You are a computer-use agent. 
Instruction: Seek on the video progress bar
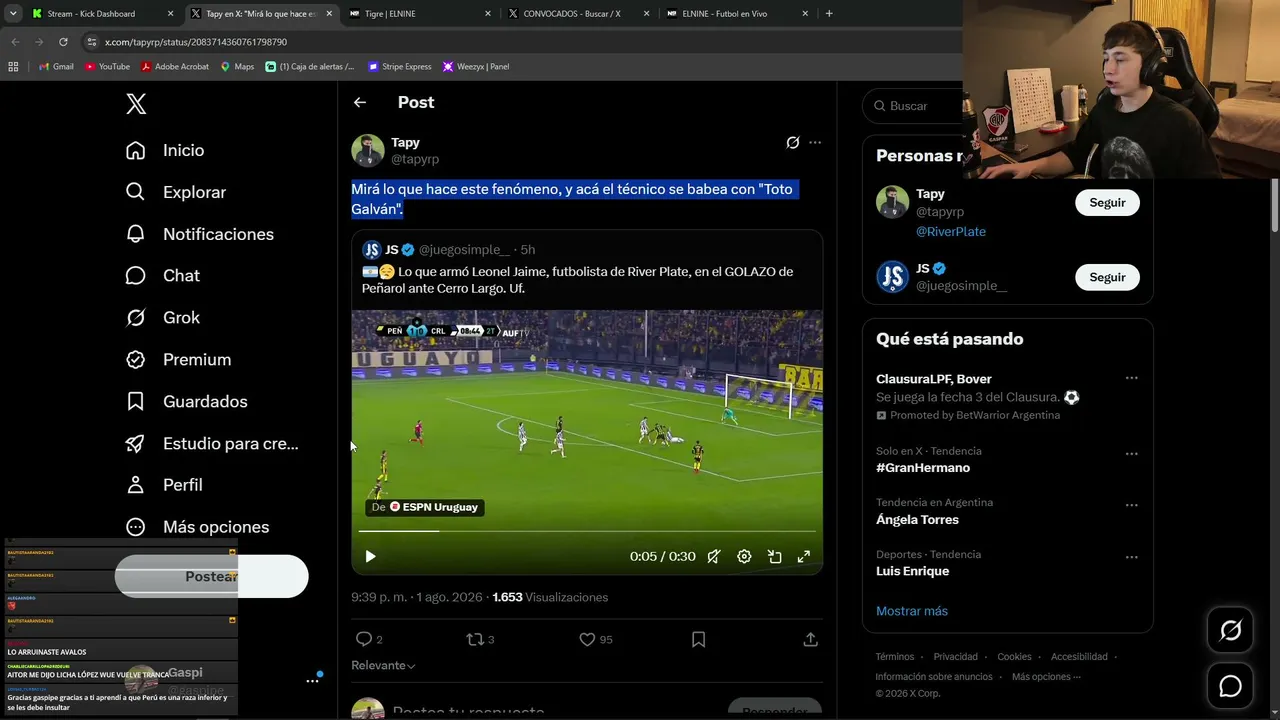pyautogui.click(x=587, y=531)
